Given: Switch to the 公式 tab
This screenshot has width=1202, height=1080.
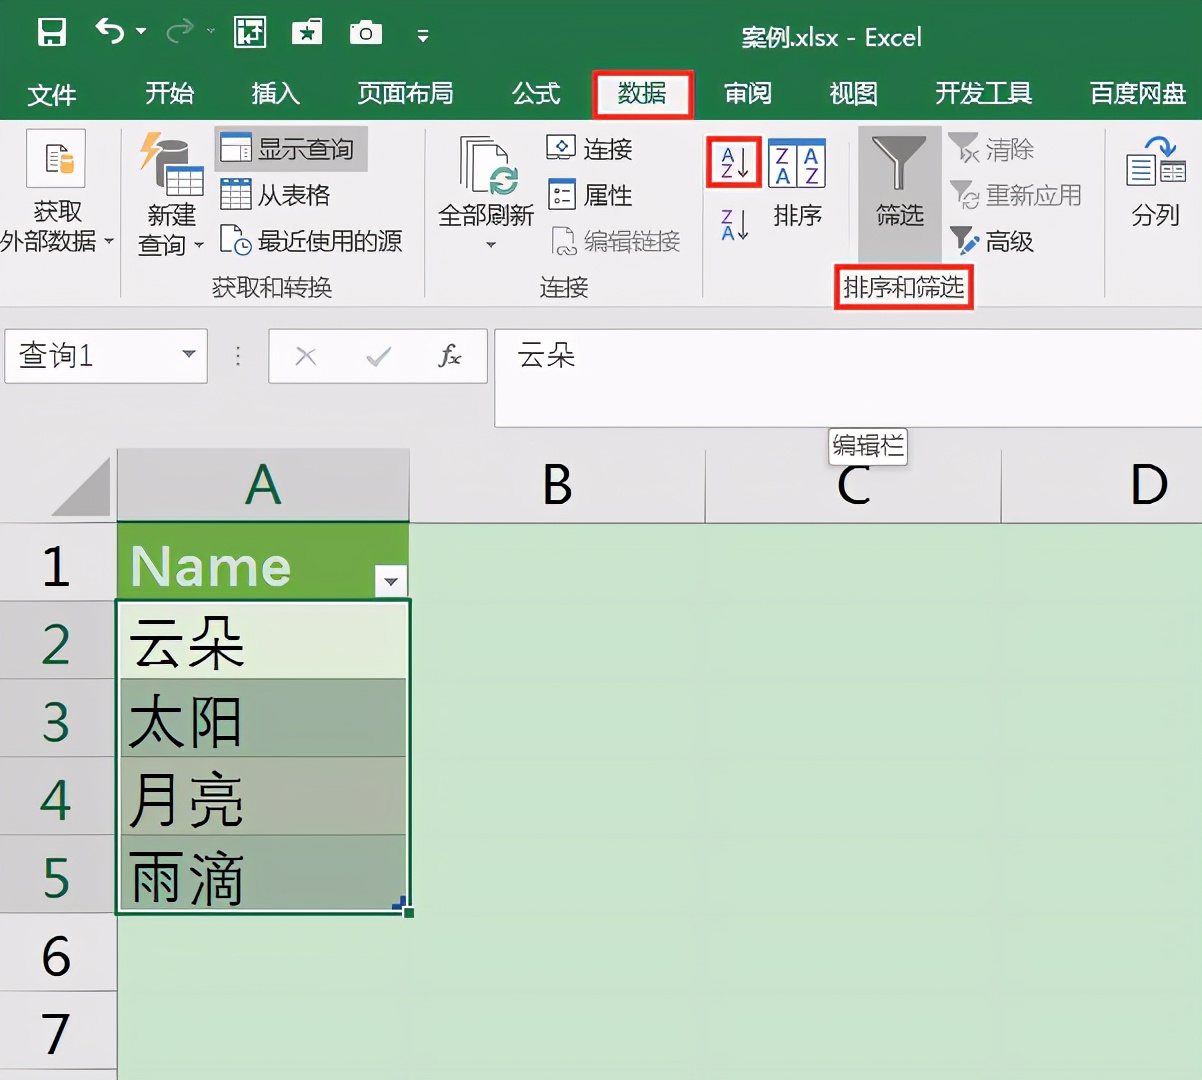Looking at the screenshot, I should point(536,93).
